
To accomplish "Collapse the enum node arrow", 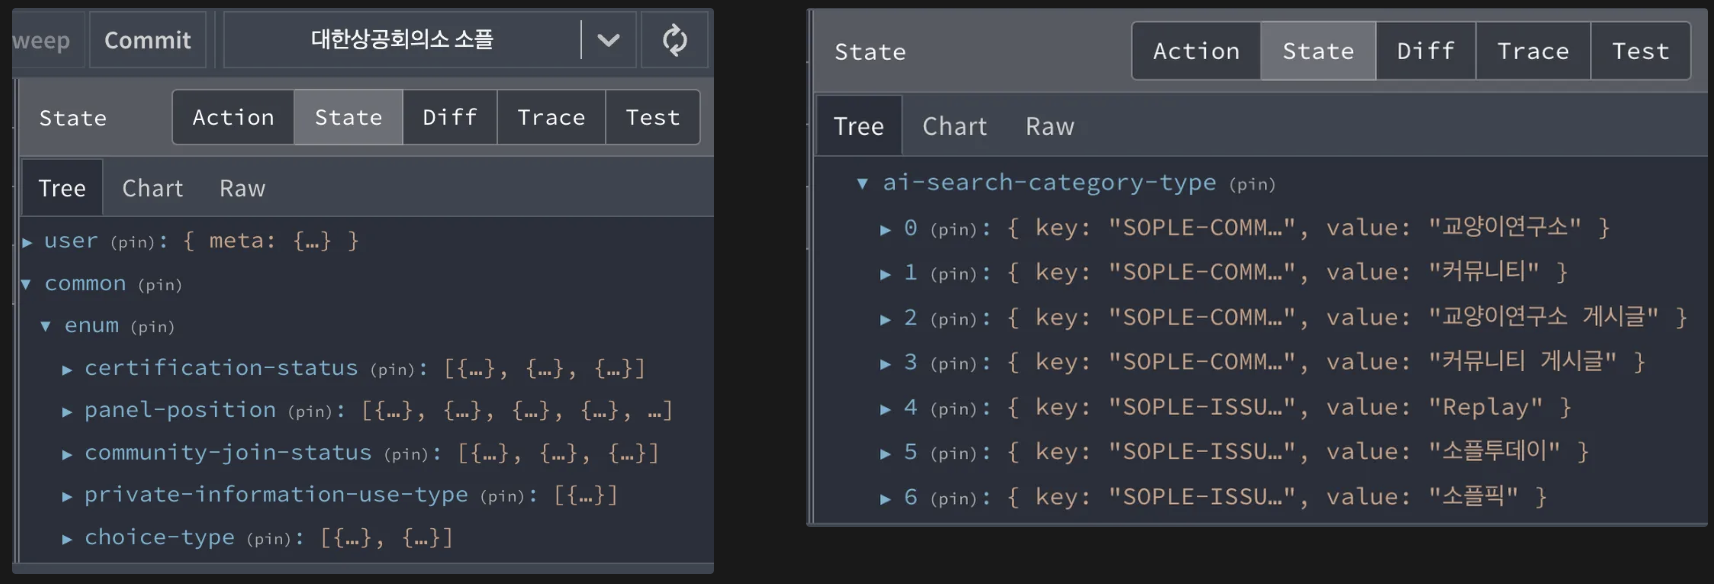I will (x=46, y=326).
